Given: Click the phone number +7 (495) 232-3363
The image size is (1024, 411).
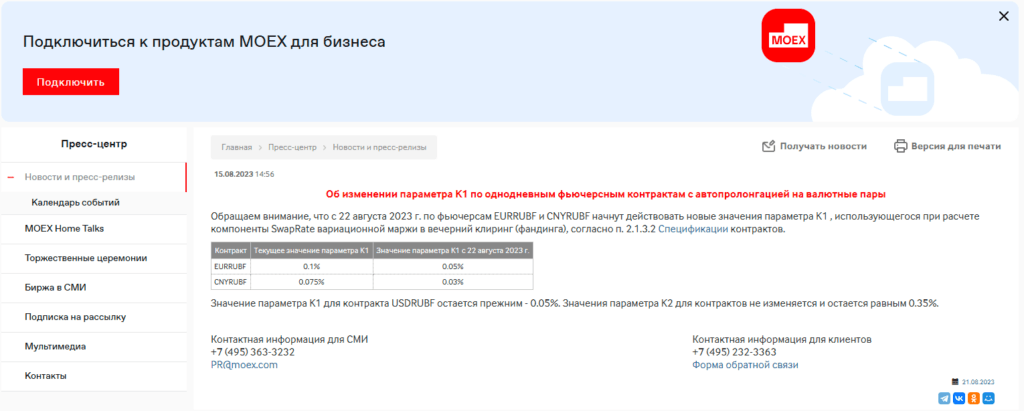Looking at the screenshot, I should point(734,352).
